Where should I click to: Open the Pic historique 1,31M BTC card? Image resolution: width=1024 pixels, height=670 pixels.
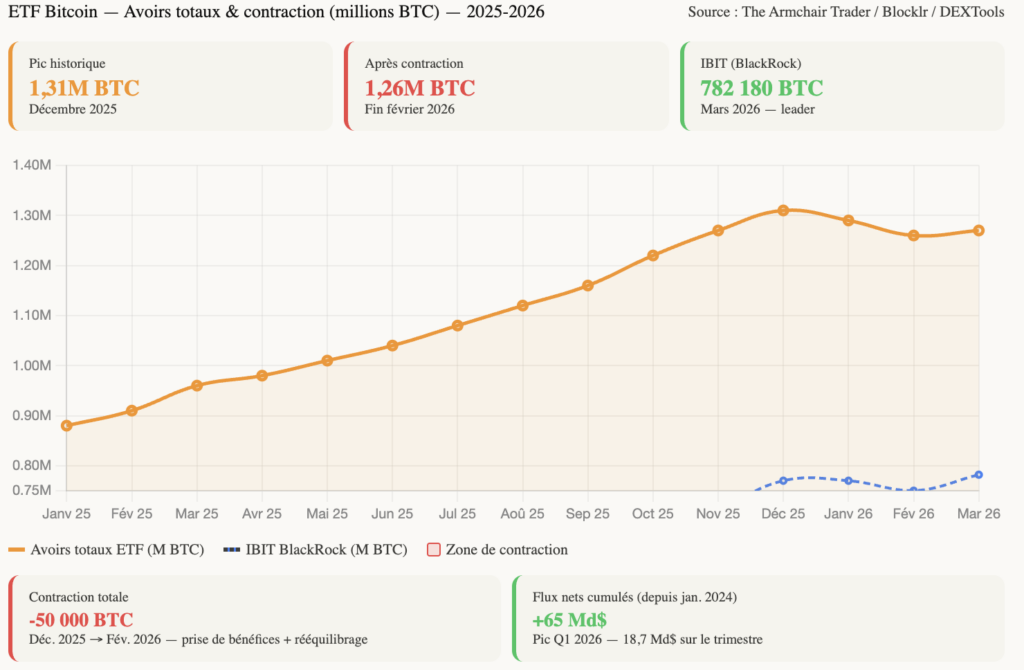pos(171,86)
